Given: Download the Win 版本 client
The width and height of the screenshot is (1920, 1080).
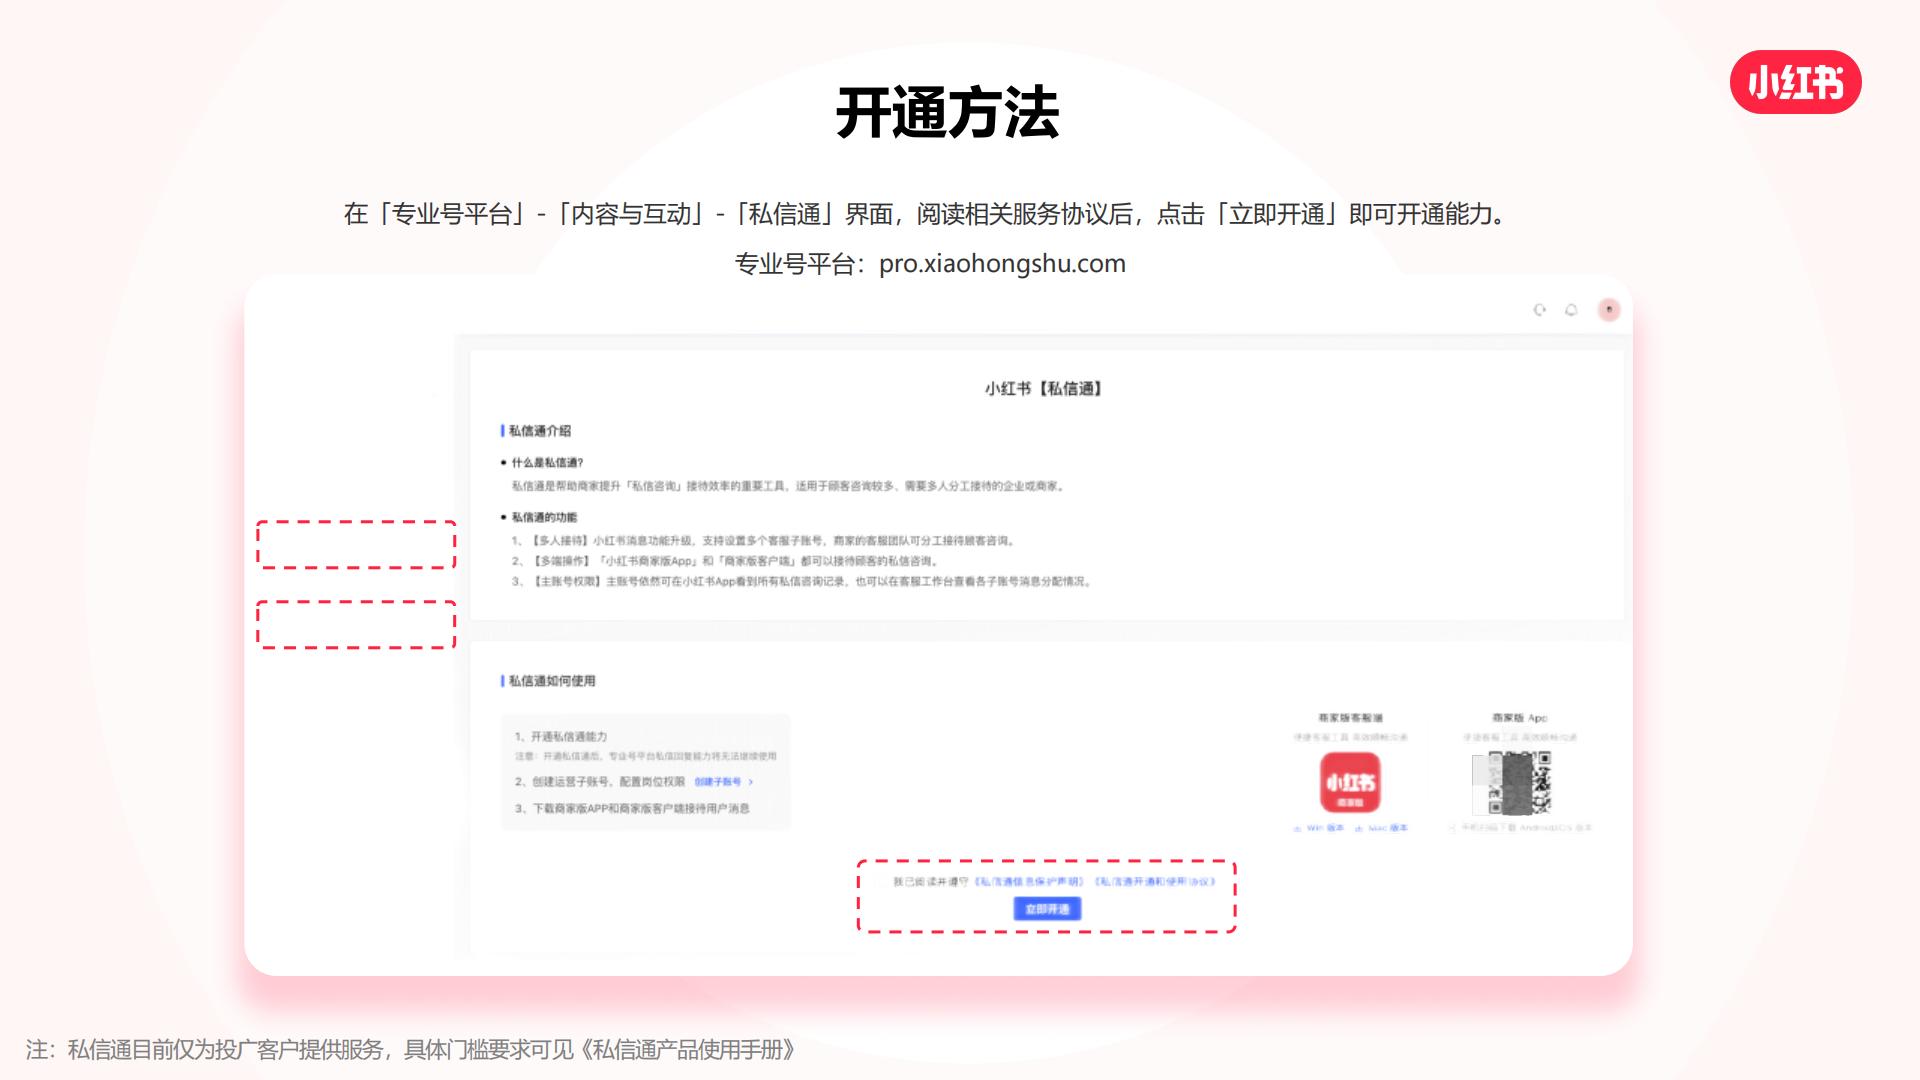Looking at the screenshot, I should click(x=1318, y=828).
